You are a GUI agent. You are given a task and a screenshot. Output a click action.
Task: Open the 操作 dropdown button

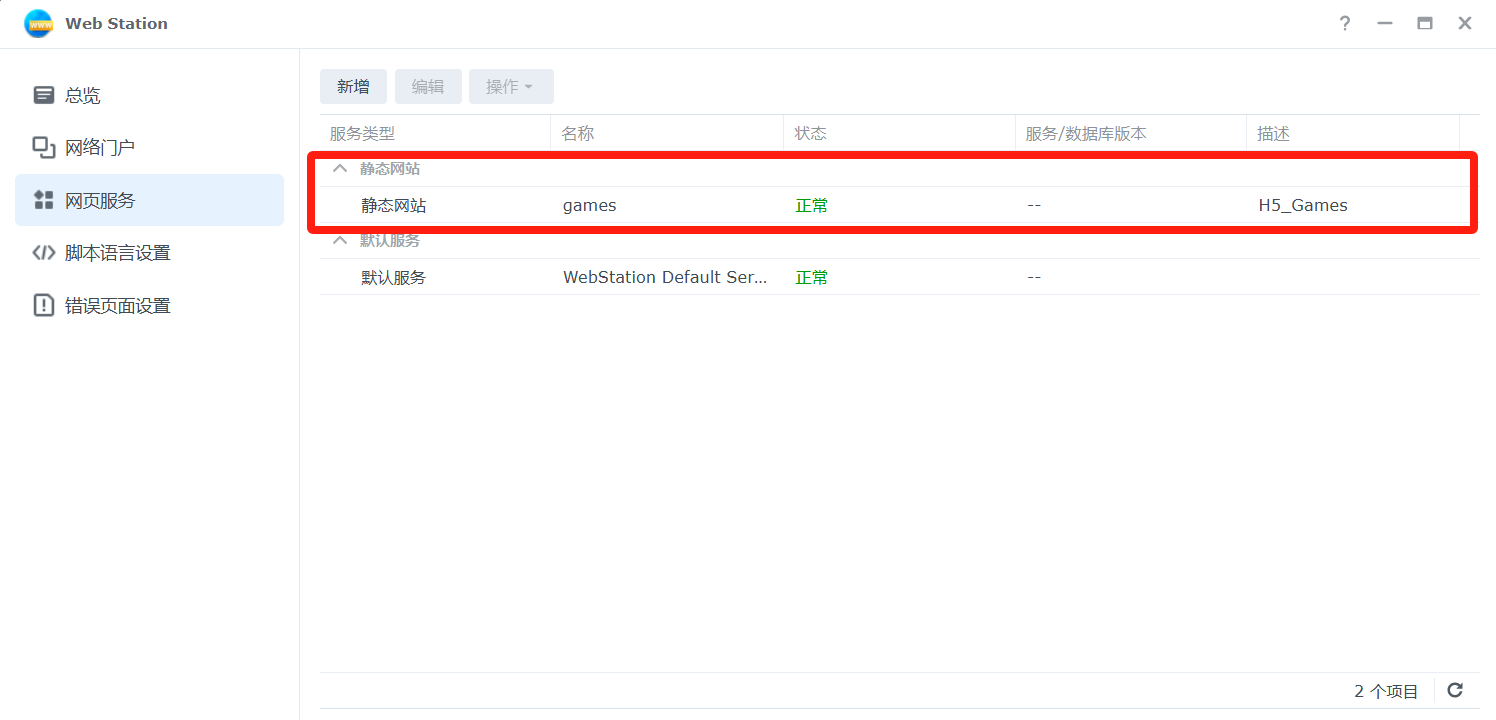[x=510, y=87]
